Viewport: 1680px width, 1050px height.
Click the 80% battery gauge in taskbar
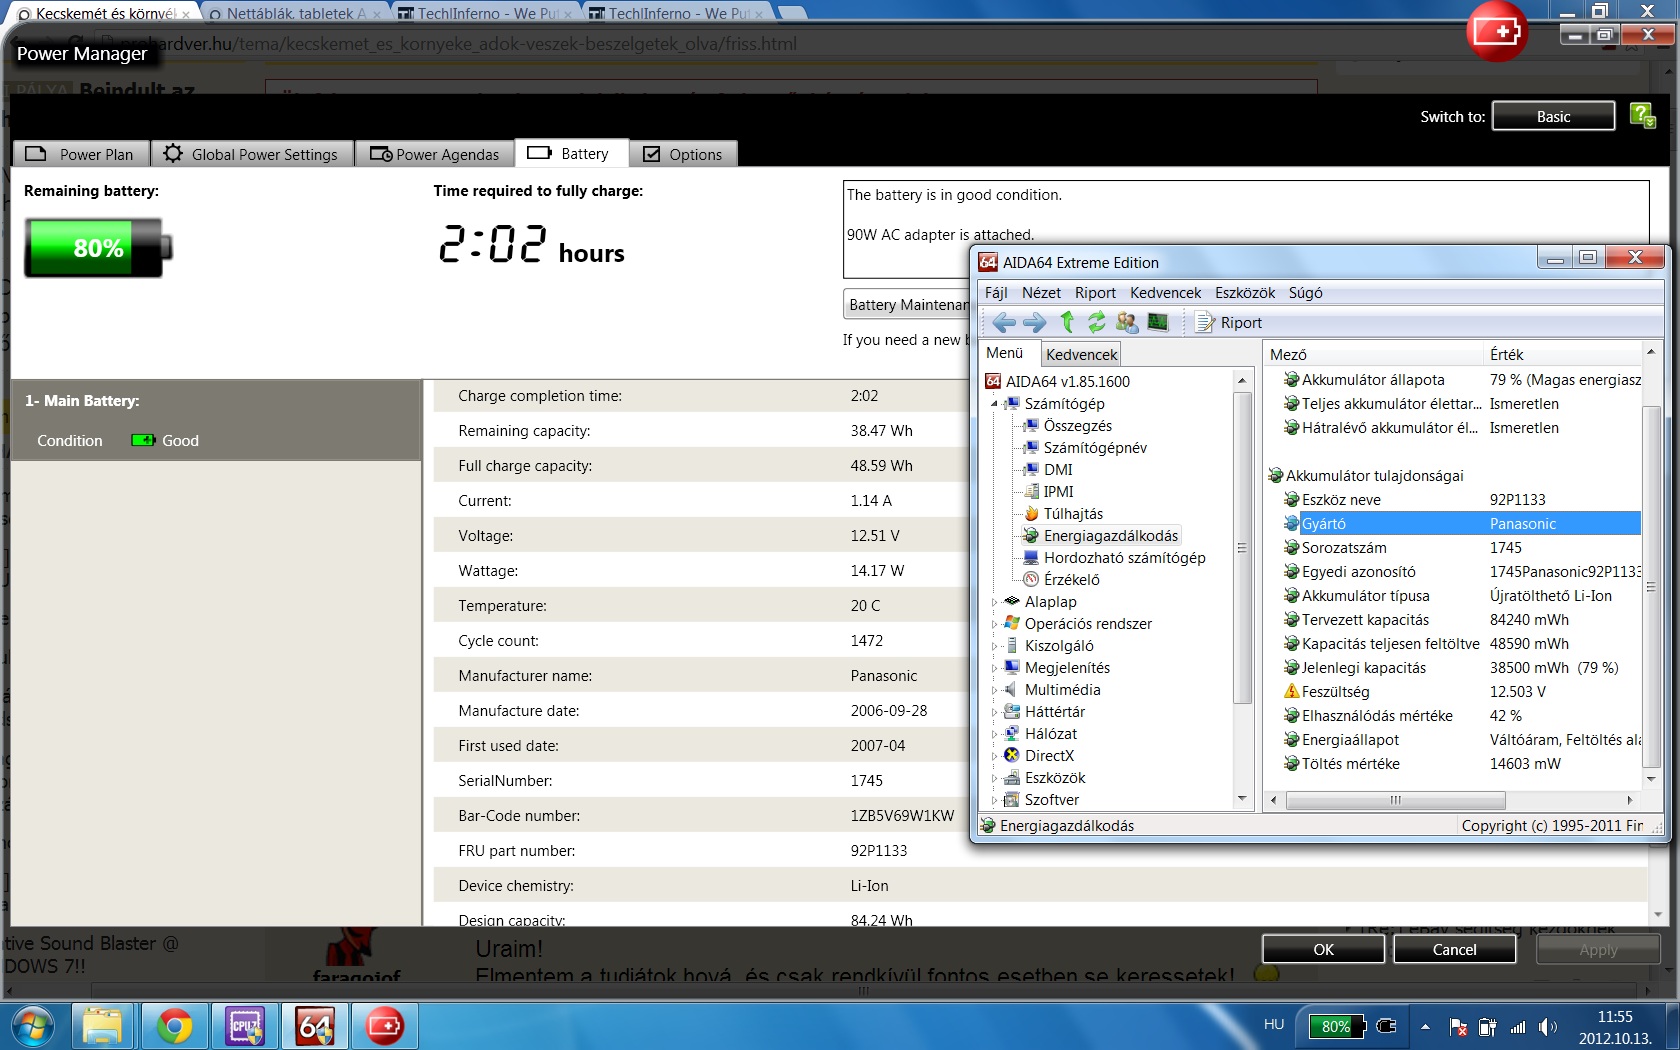(x=1335, y=1026)
